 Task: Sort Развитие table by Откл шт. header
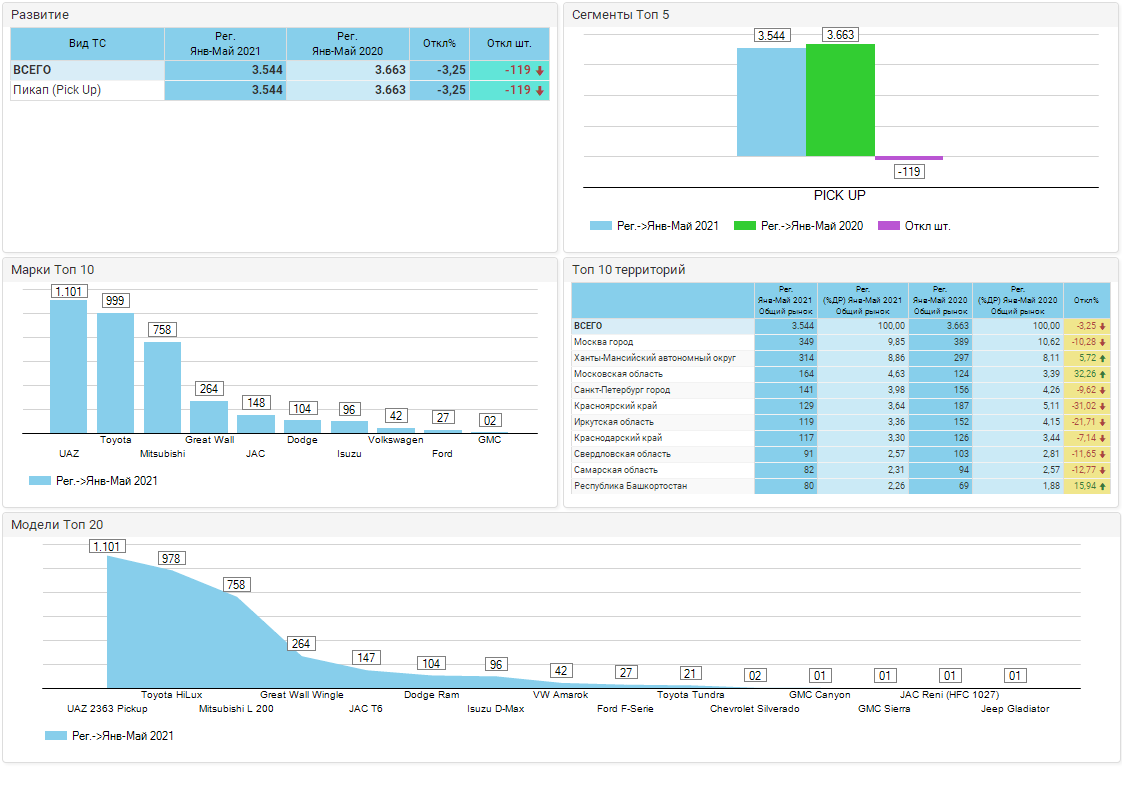509,43
